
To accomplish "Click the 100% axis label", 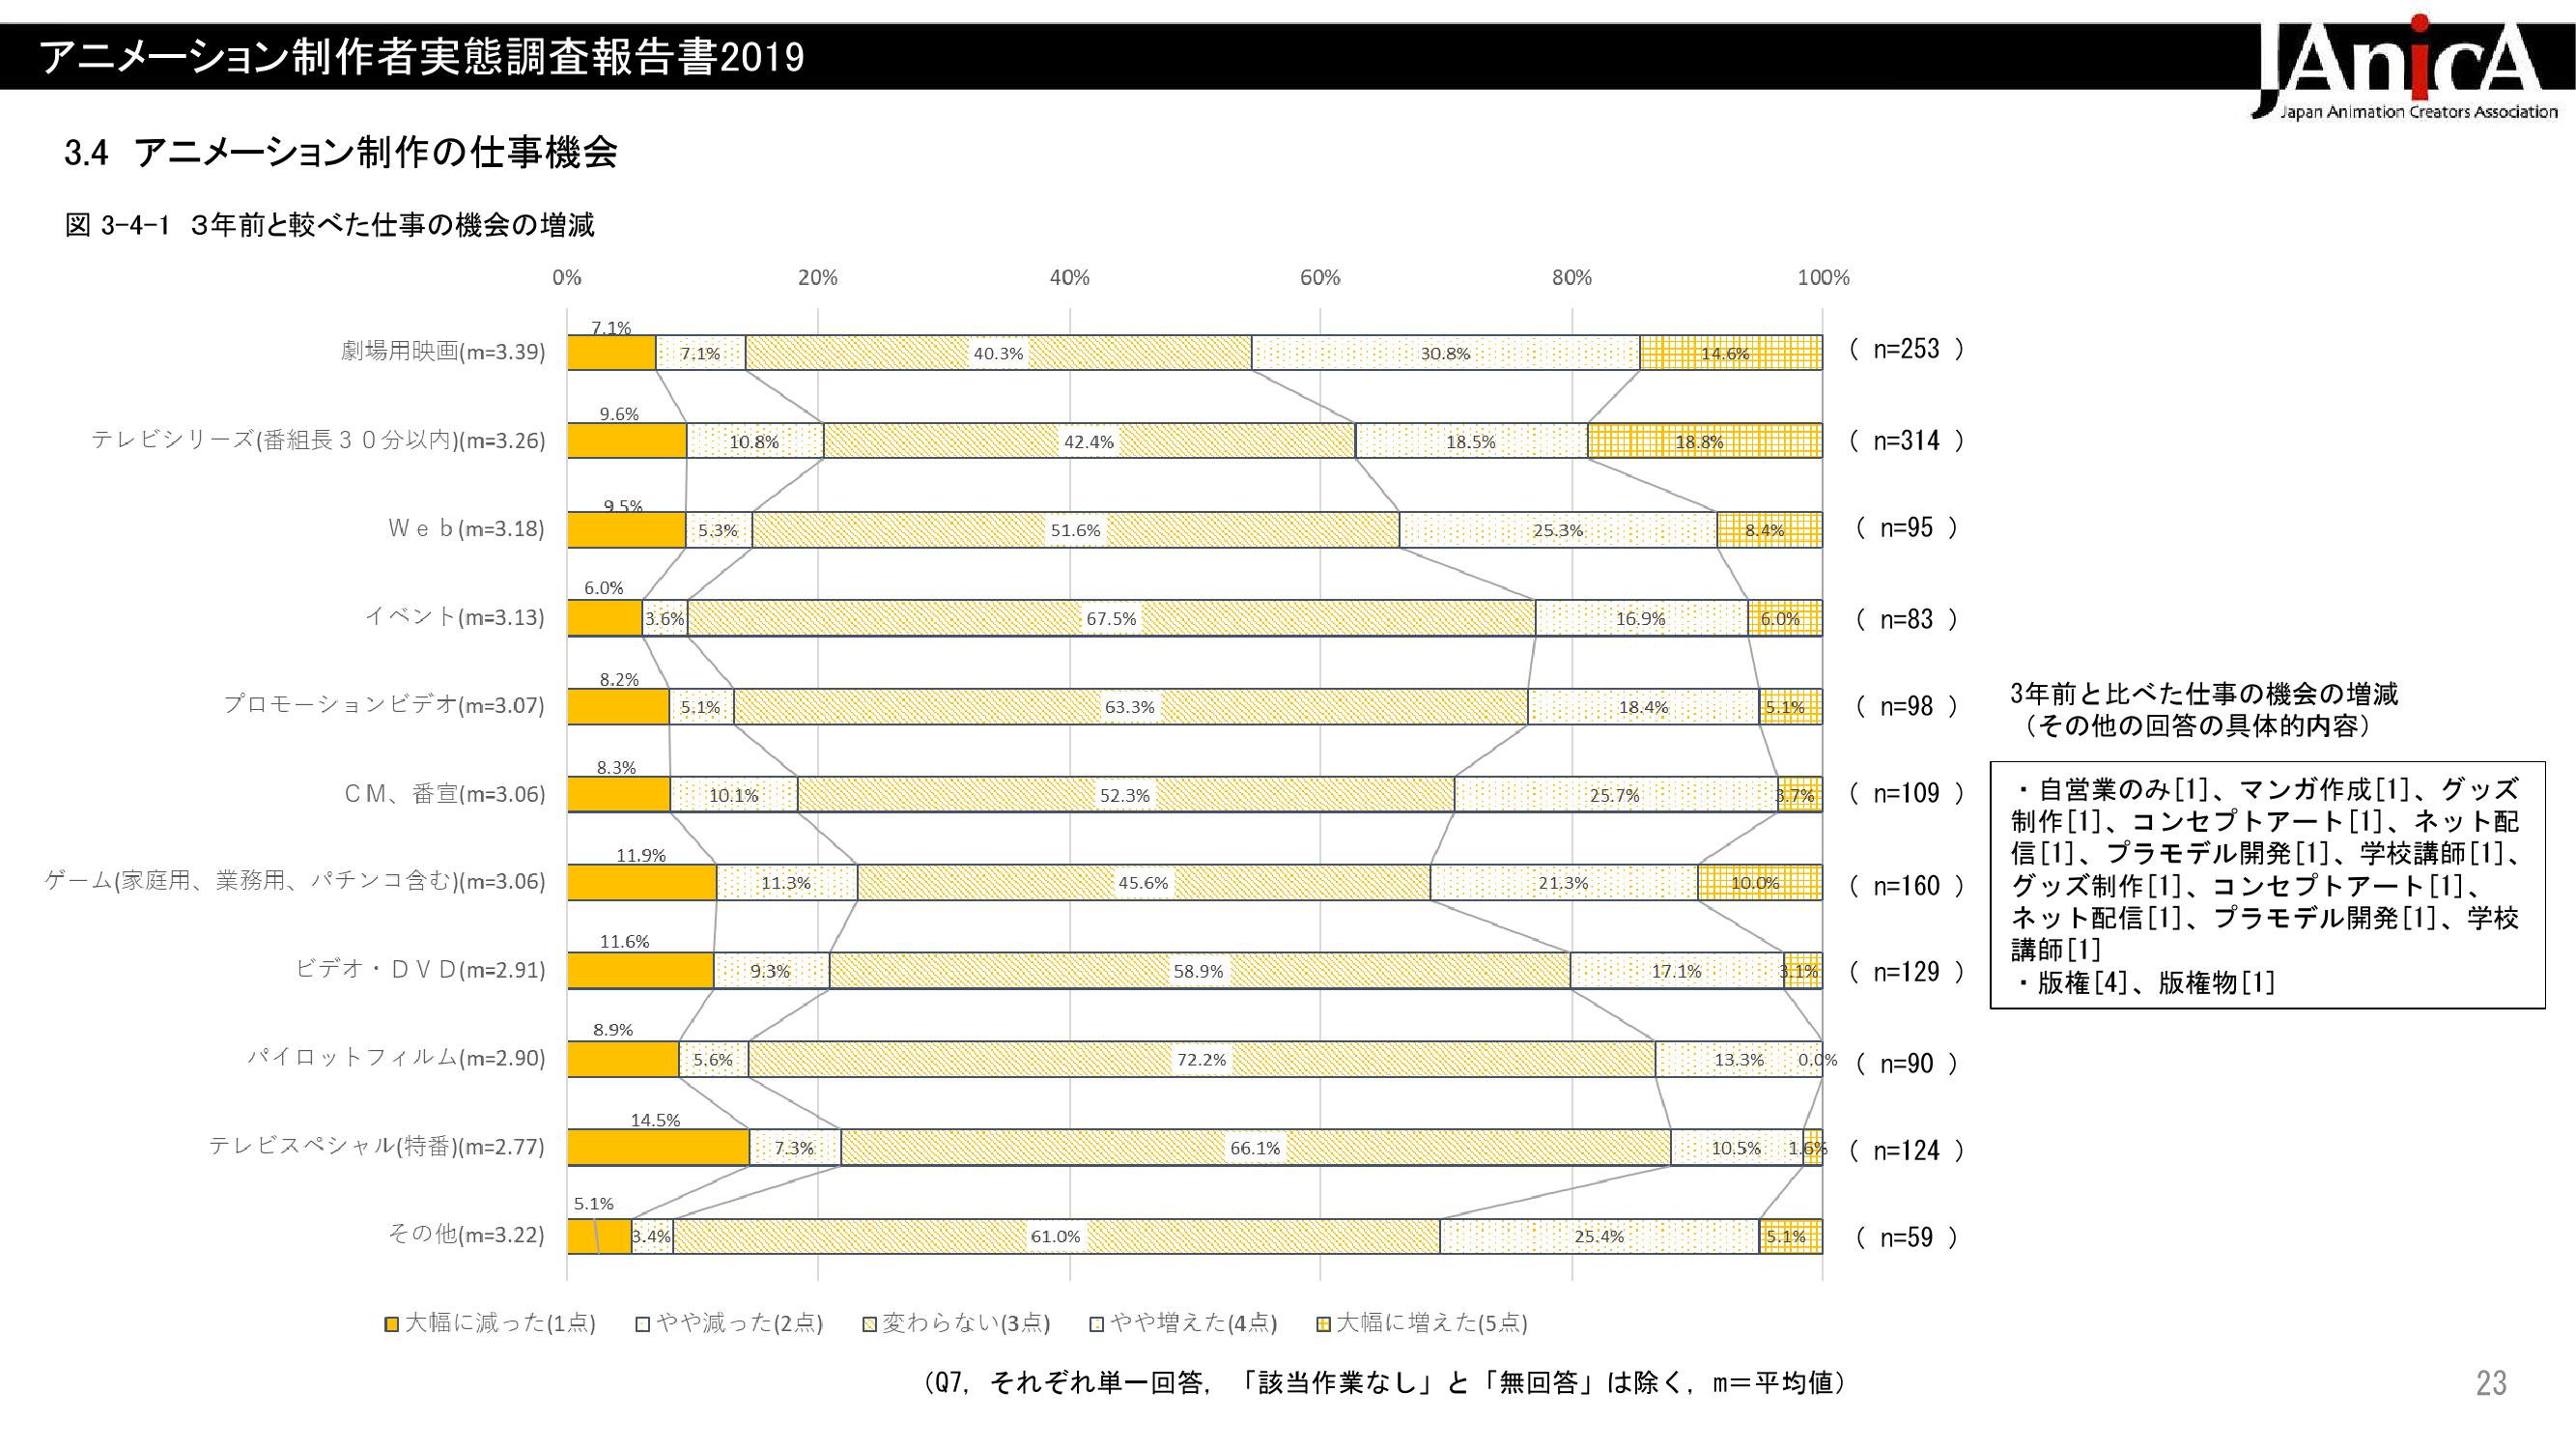I will tap(1823, 278).
